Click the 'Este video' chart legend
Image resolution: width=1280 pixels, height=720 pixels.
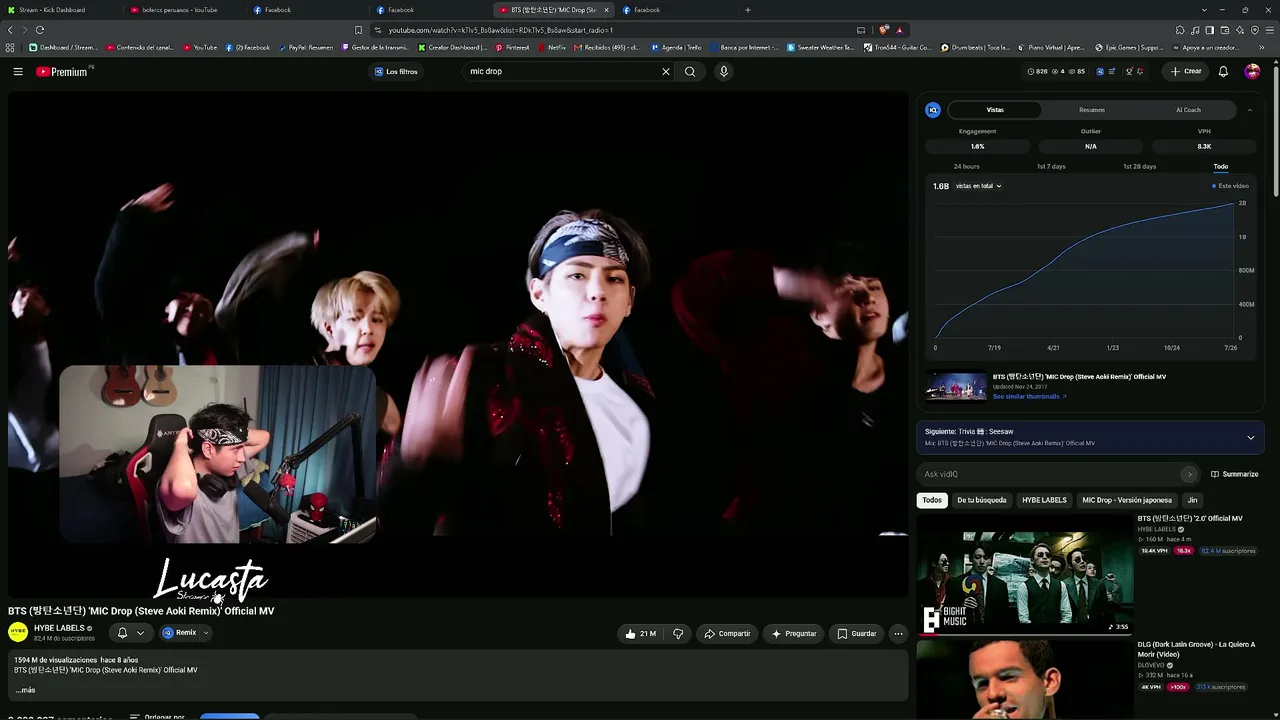tap(1231, 186)
